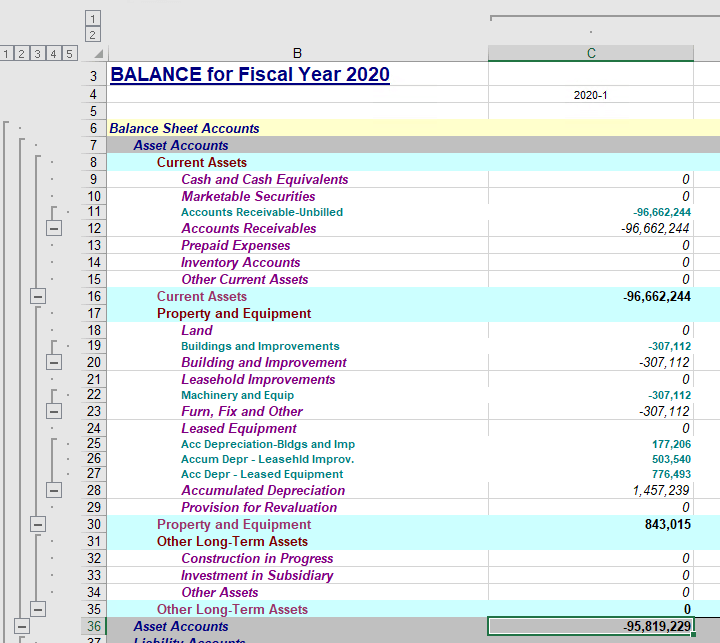
Task: Select the Accumulated Depreciation value 1,457,239
Action: click(591, 491)
